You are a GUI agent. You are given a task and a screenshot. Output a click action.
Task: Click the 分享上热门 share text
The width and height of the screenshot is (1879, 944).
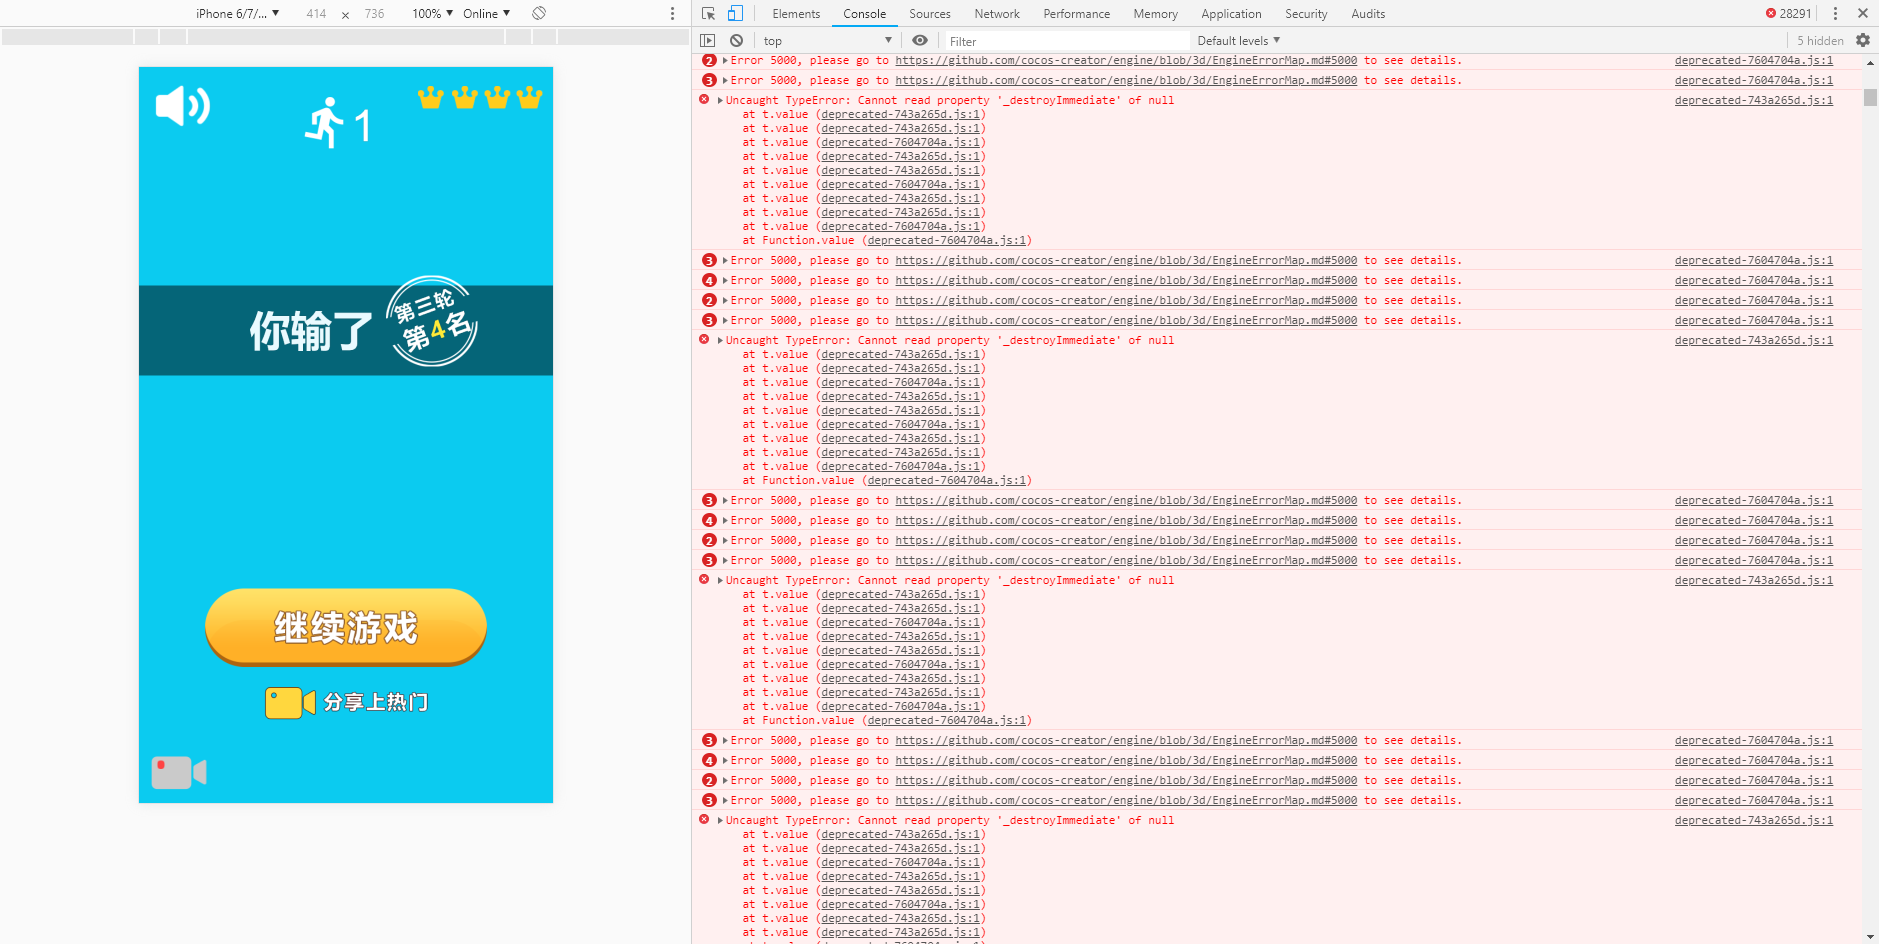[x=376, y=702]
